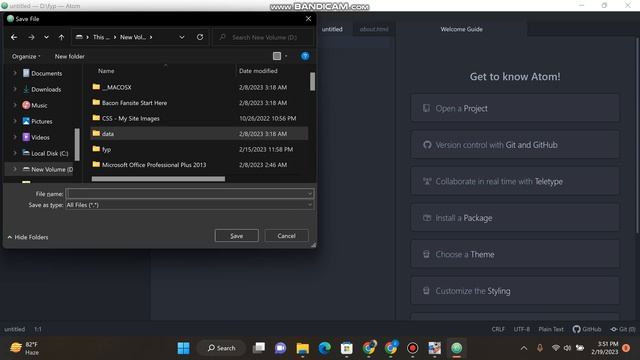Select CSS - My Site Images folder
640x360 pixels.
click(x=199, y=118)
